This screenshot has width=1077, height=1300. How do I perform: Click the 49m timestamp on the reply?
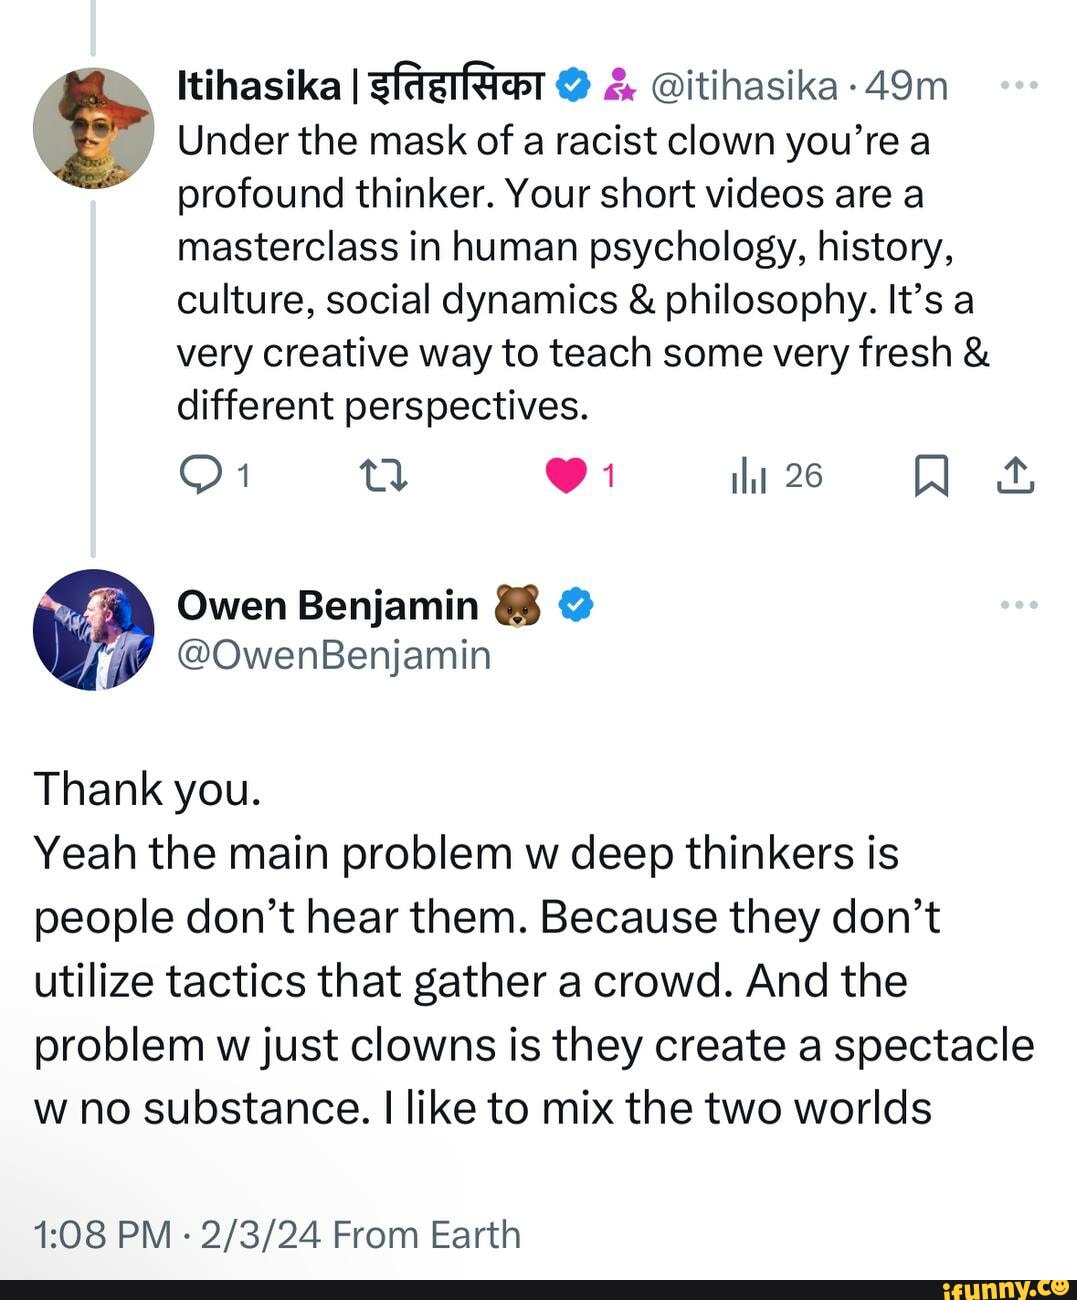[907, 86]
